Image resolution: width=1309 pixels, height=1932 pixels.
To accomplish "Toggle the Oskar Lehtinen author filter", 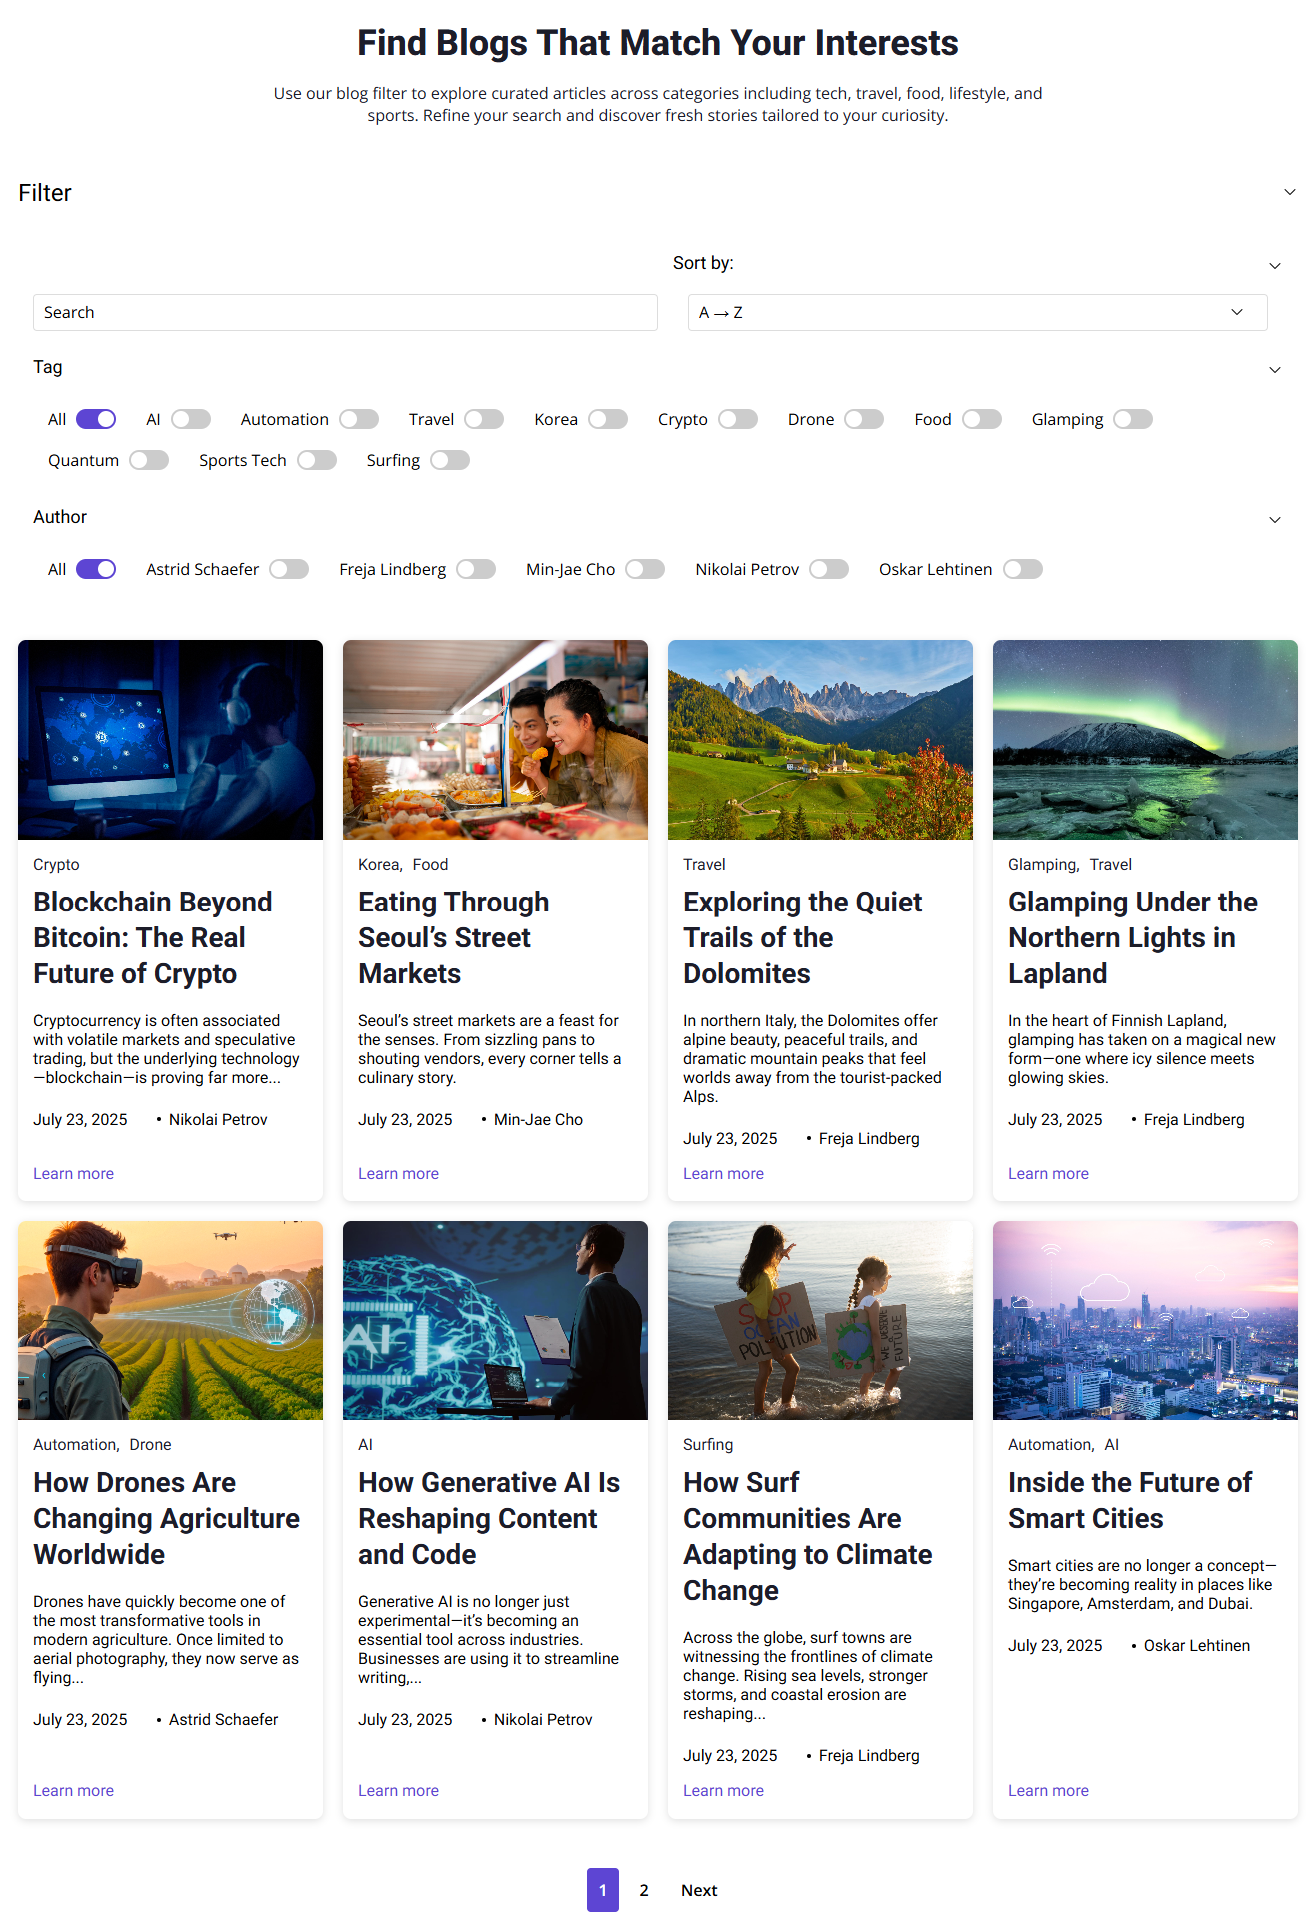I will point(1022,569).
